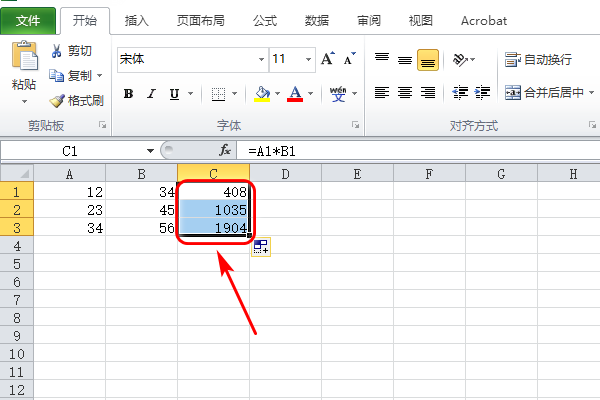Copy the selection using 复制
The image size is (600, 400).
click(x=71, y=76)
